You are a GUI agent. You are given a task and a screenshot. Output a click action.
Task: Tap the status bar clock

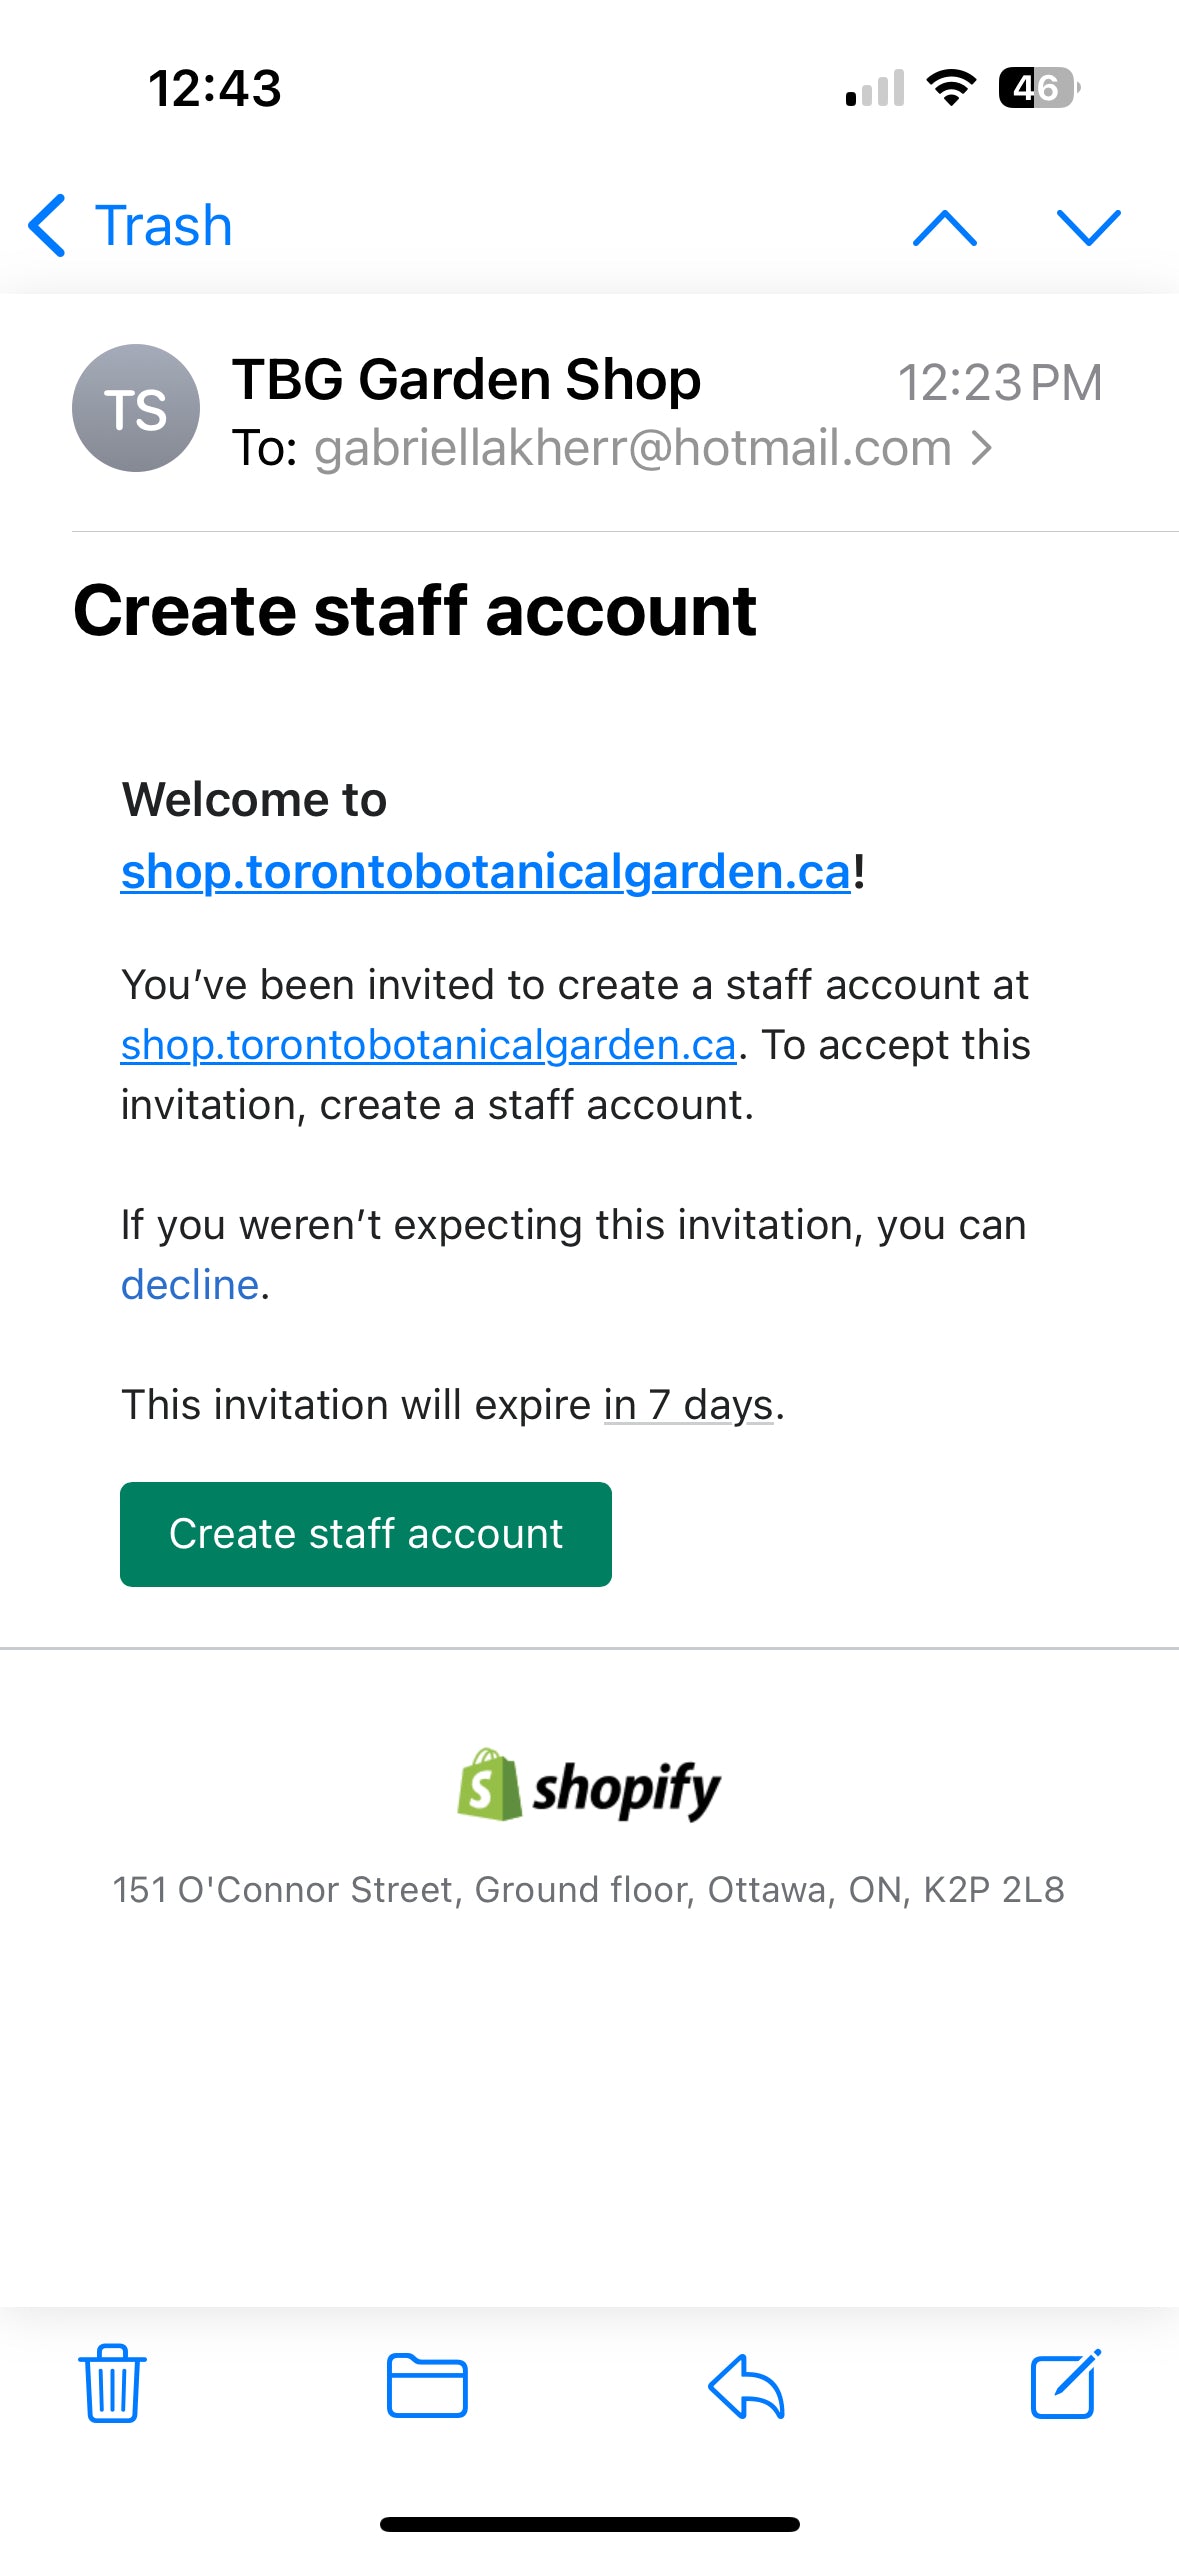[x=215, y=88]
